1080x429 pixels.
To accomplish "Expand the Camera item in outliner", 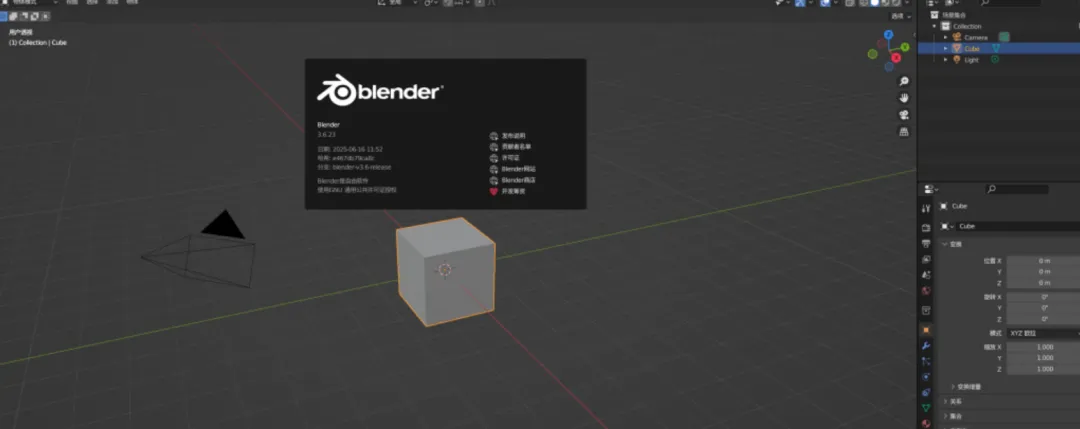I will pos(946,37).
